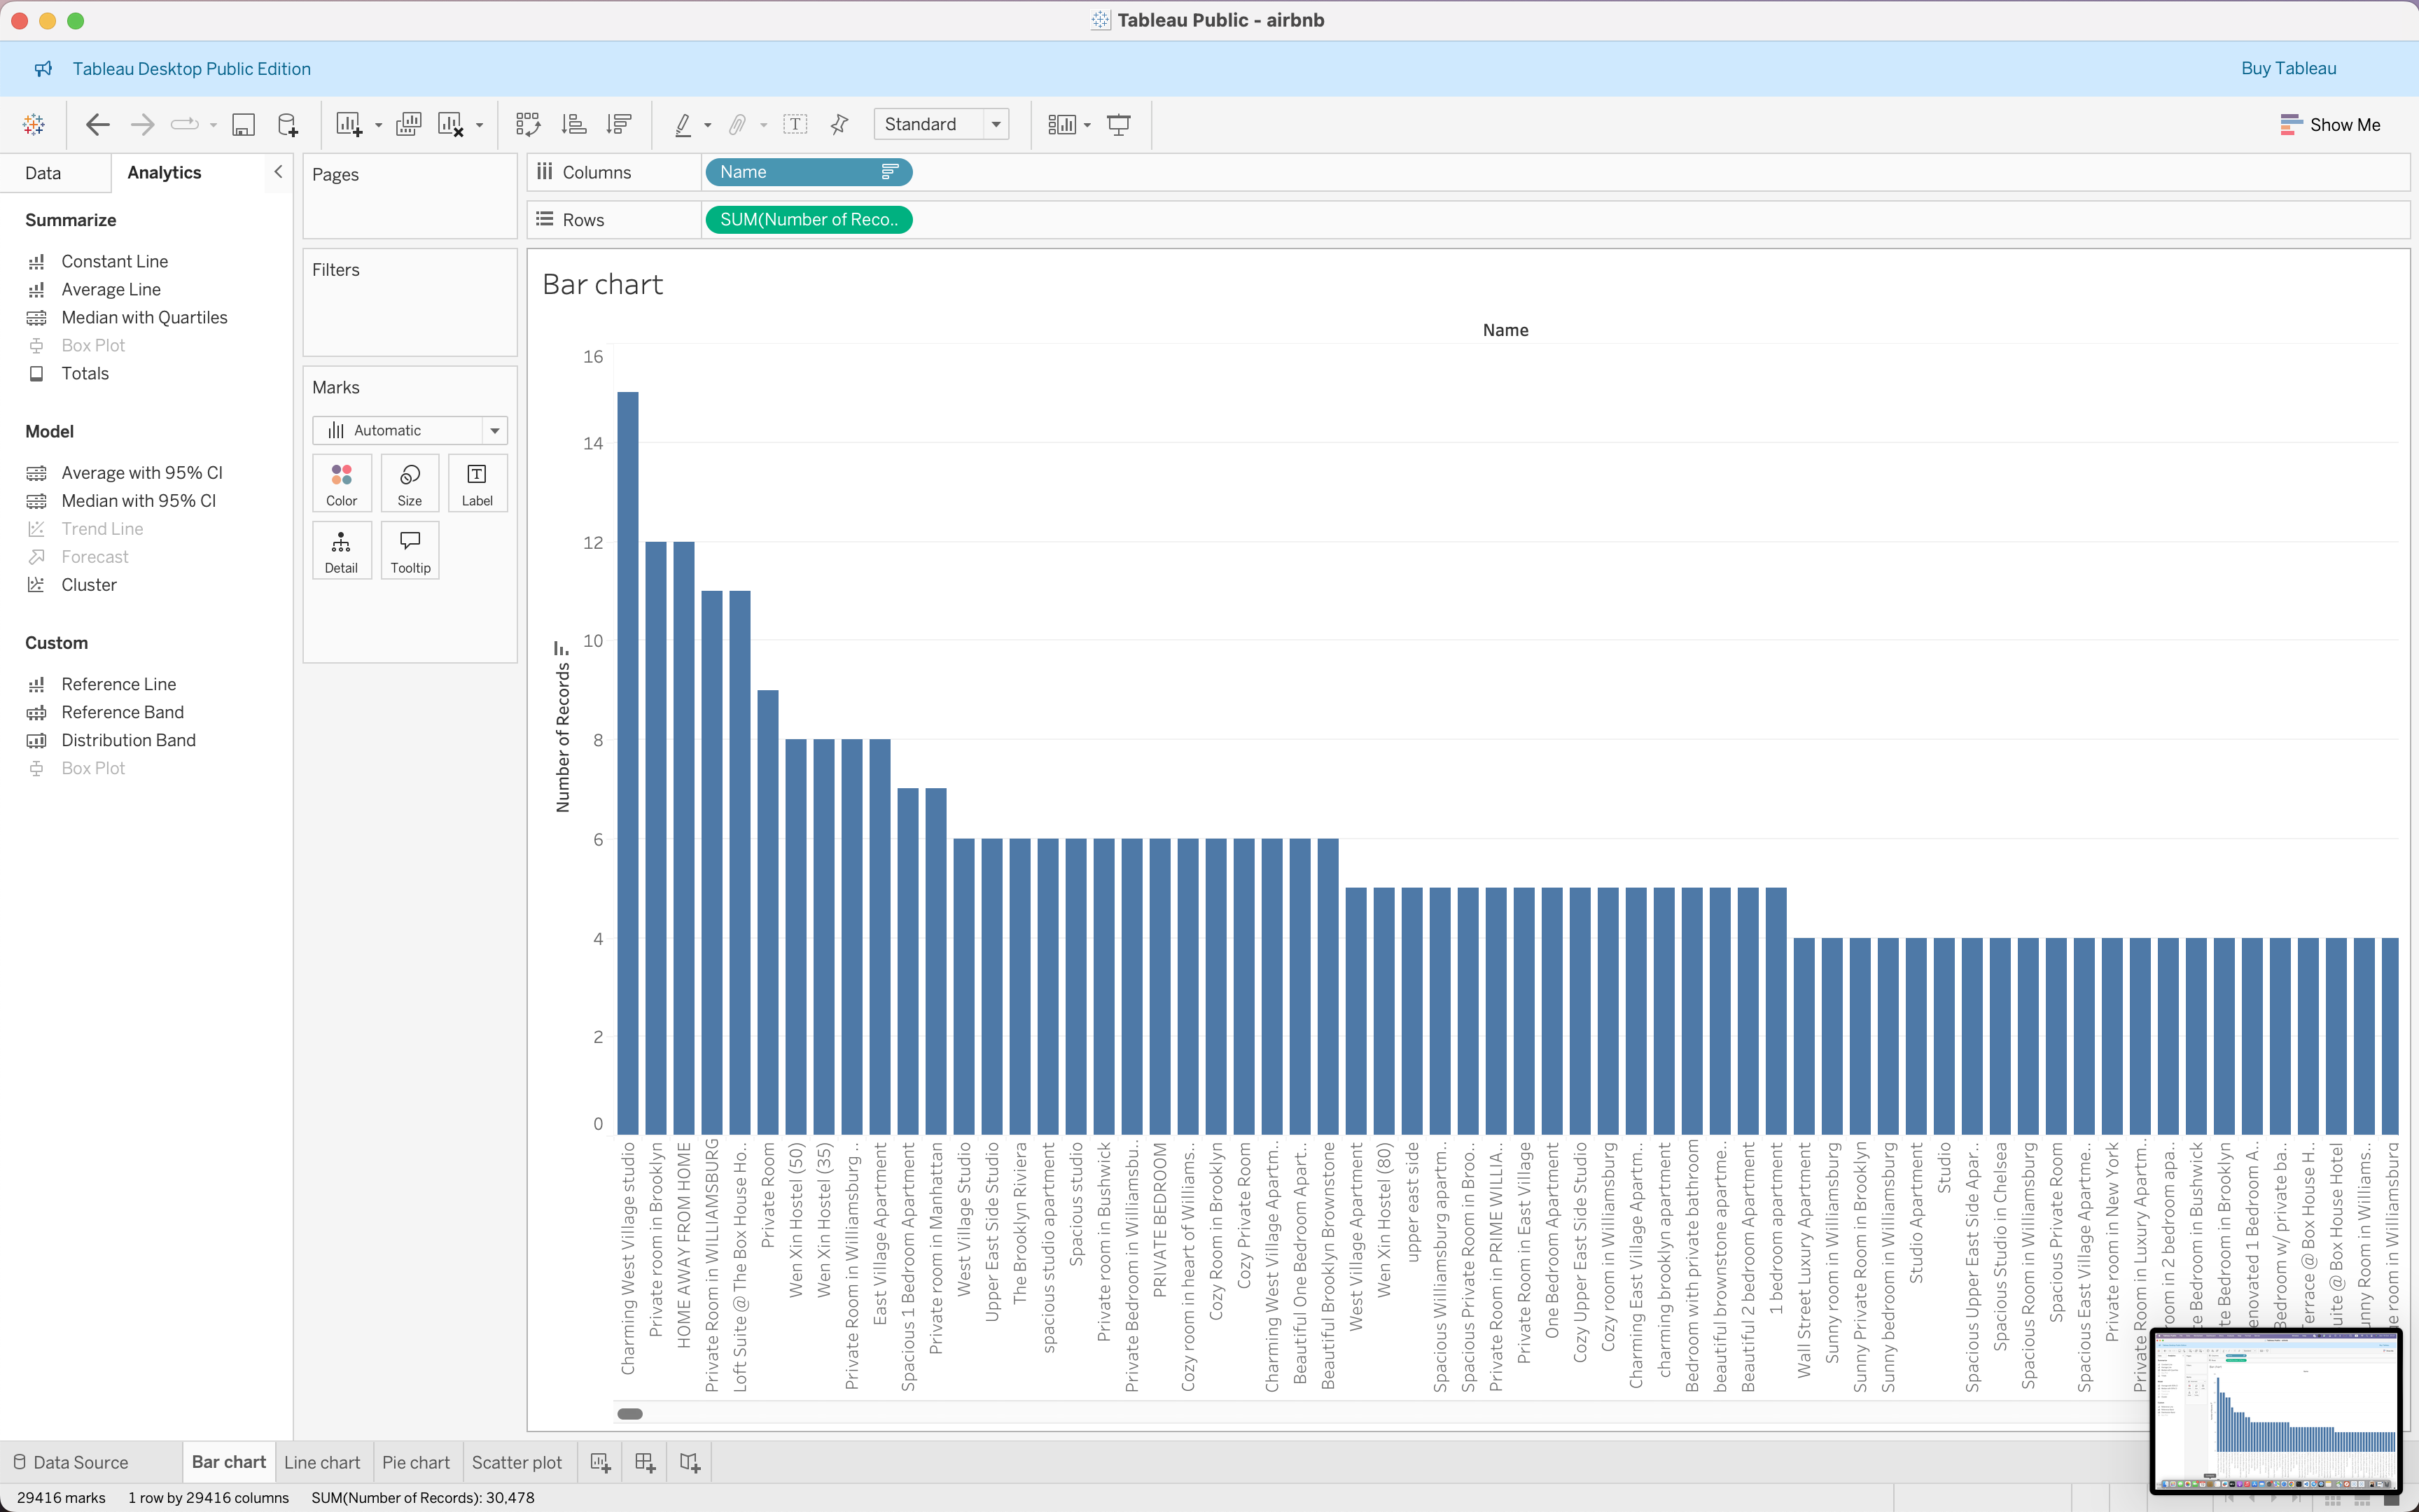The width and height of the screenshot is (2419, 1512).
Task: Select the Swap Rows and Columns icon
Action: [527, 124]
